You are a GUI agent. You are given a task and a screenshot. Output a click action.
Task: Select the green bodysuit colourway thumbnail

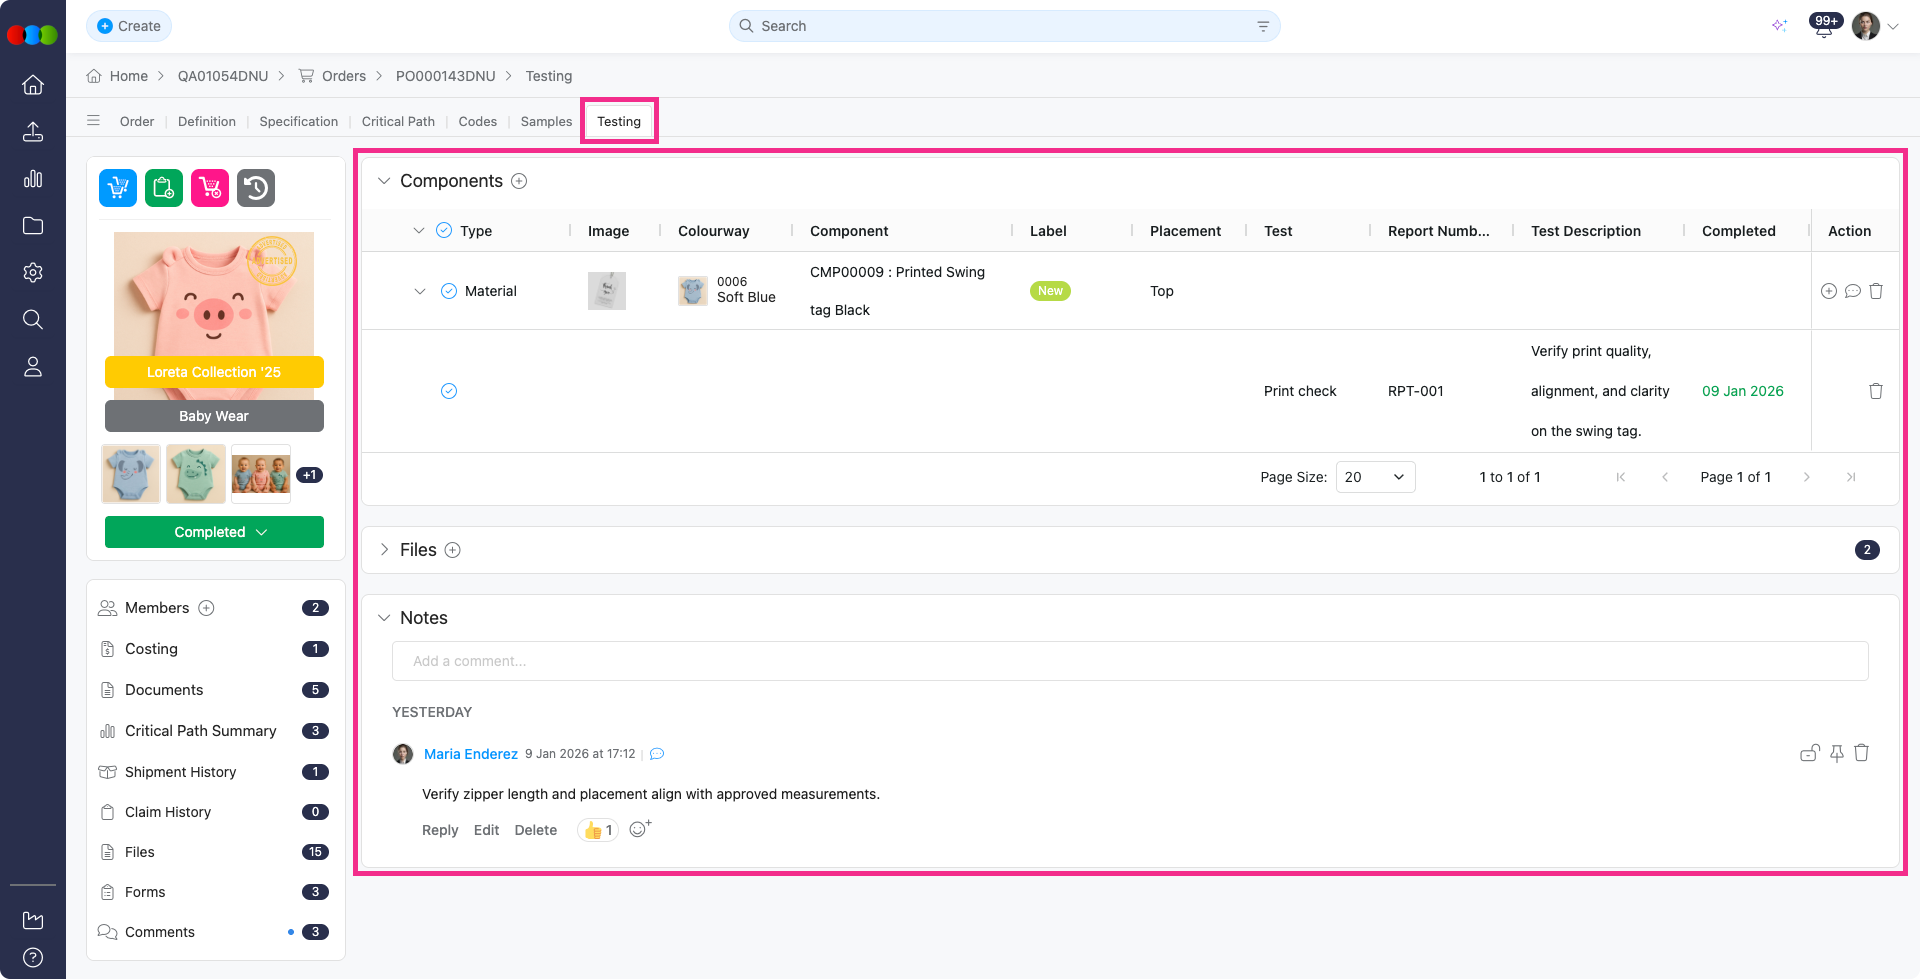coord(195,474)
